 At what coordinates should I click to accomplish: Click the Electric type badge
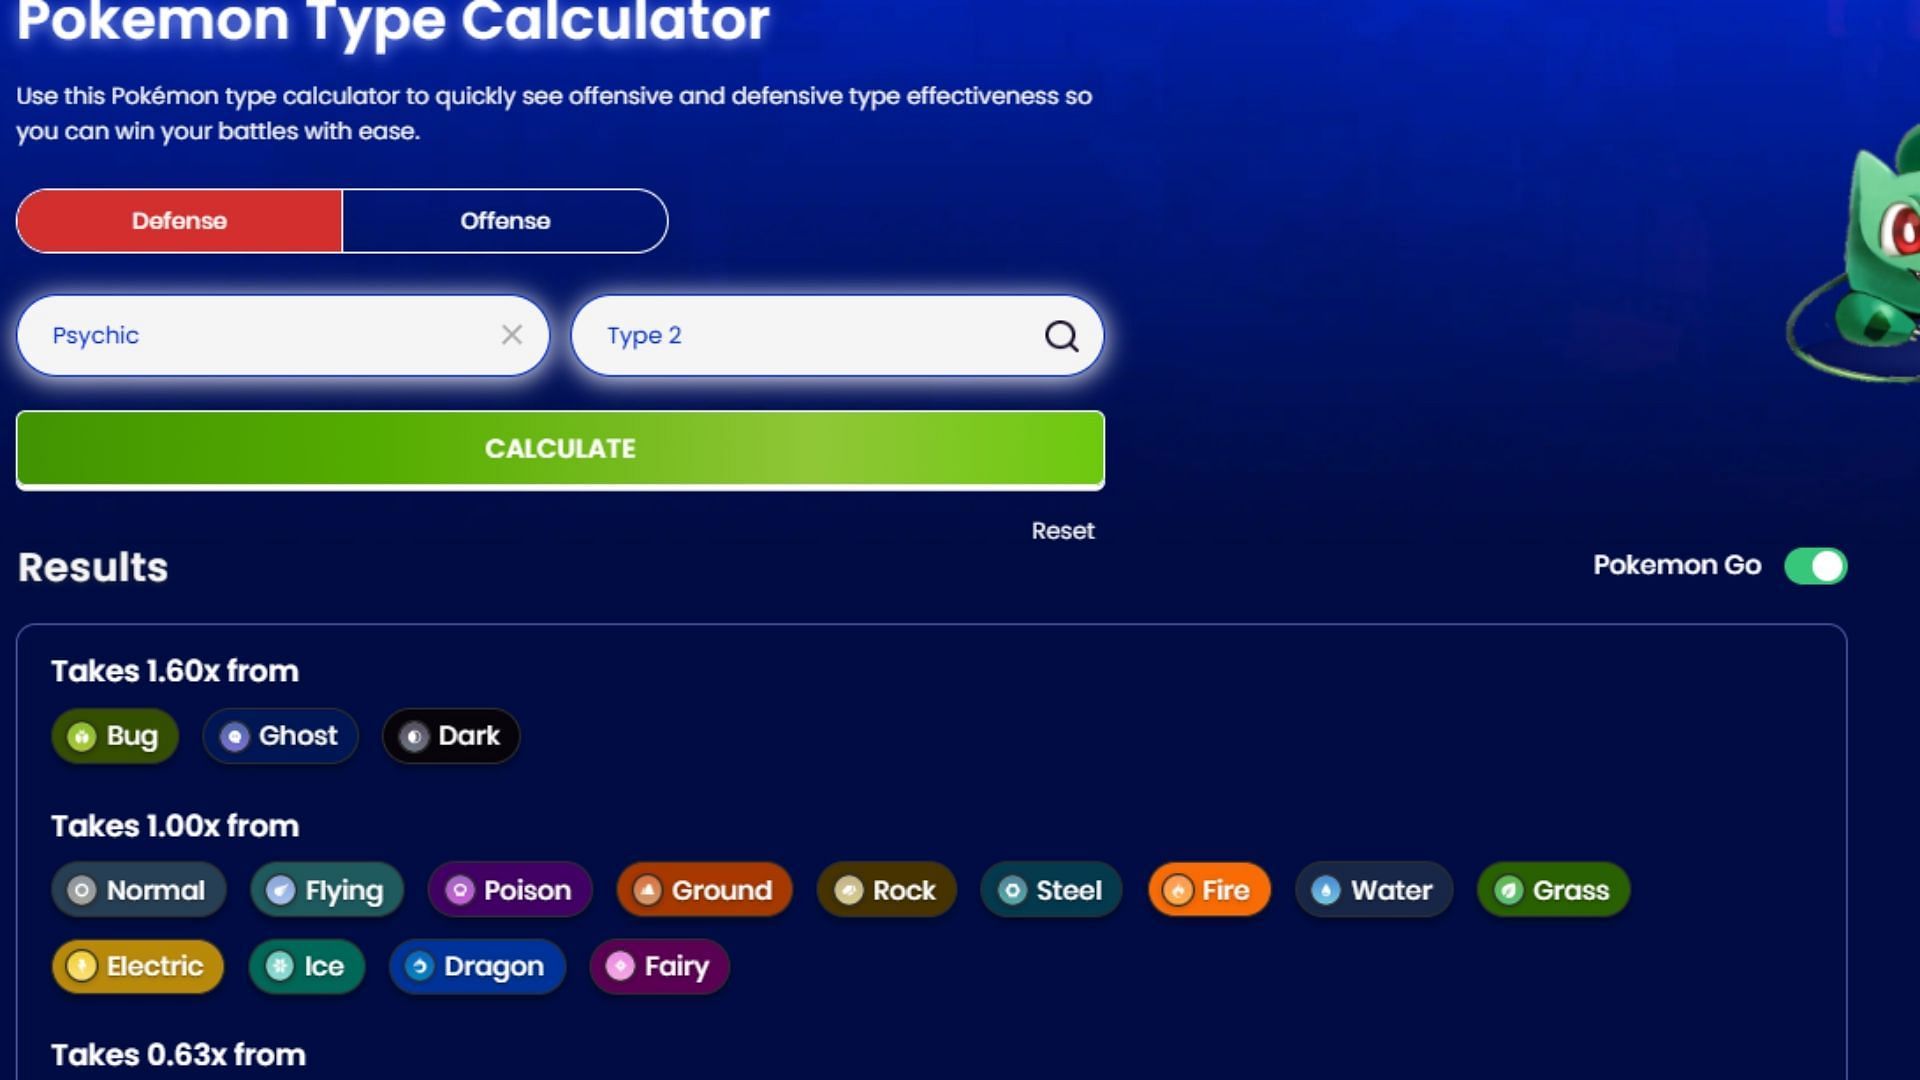click(x=137, y=965)
